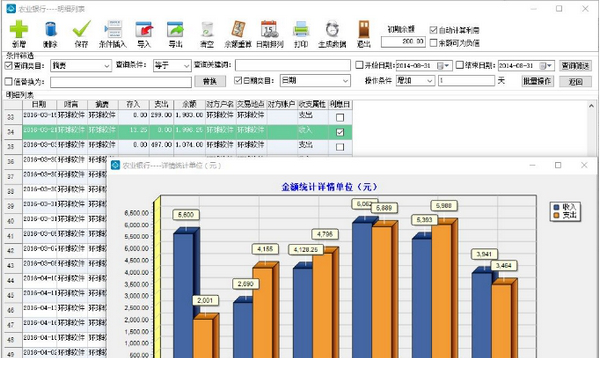Expand the end date dropdown arrow
This screenshot has height=372, width=600.
[x=549, y=66]
